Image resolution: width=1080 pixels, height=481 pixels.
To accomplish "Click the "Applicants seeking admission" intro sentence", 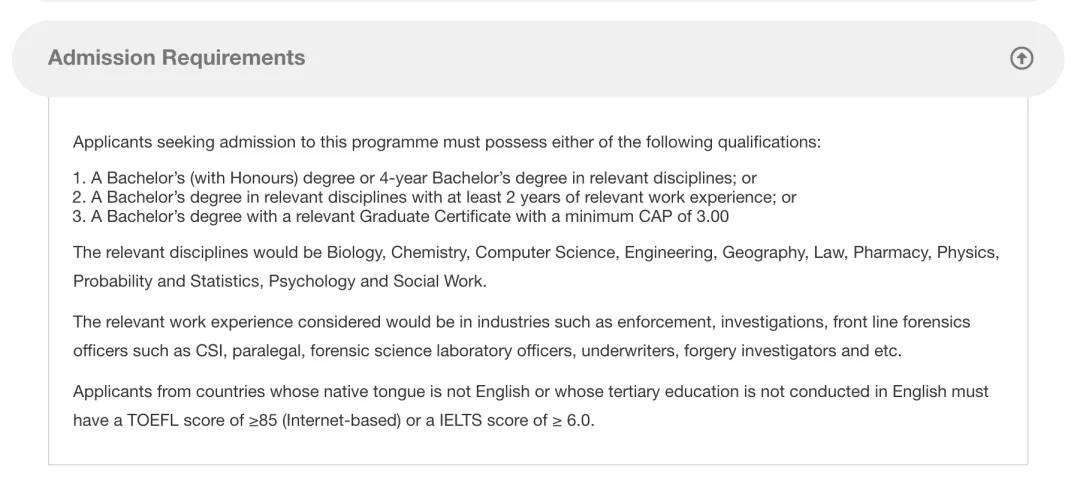I will point(446,142).
